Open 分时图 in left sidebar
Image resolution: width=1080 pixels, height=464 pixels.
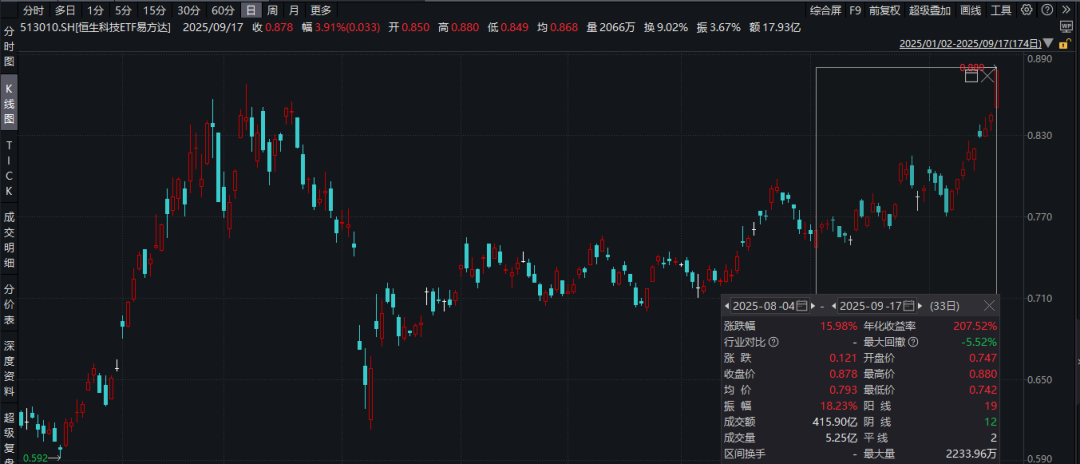pos(9,48)
